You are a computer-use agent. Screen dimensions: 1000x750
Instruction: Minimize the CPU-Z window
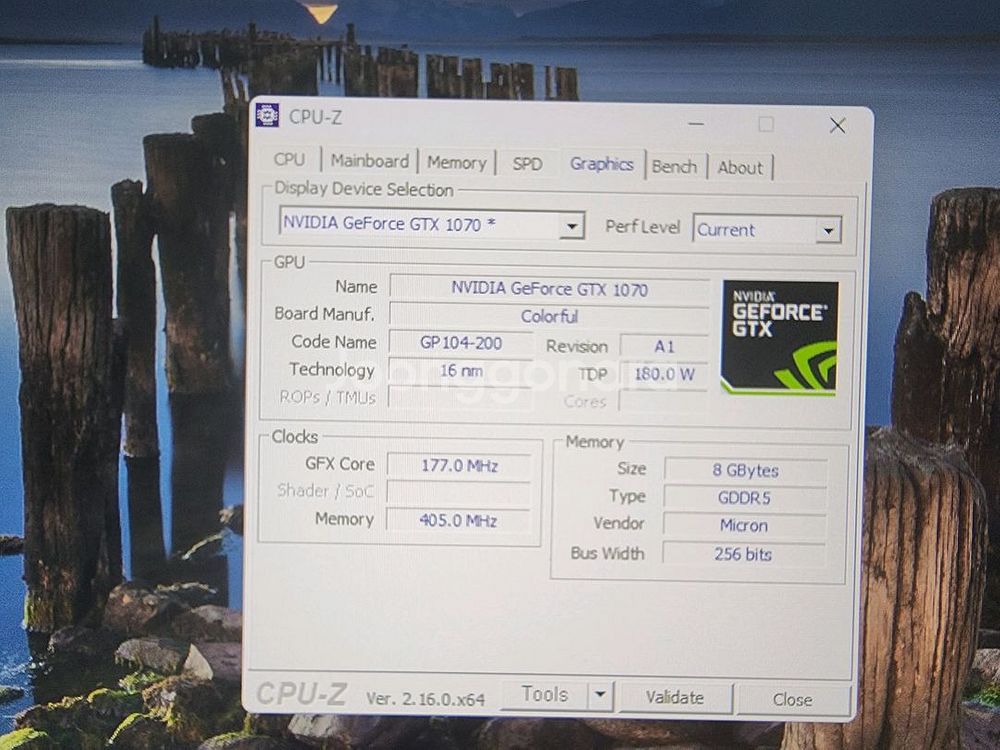[x=696, y=124]
